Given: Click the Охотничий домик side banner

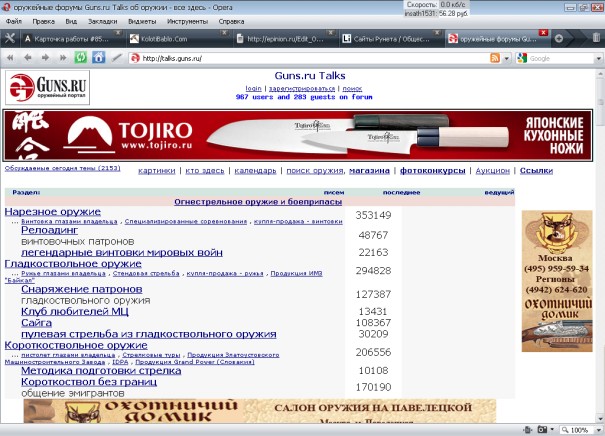Looking at the screenshot, I should [557, 281].
